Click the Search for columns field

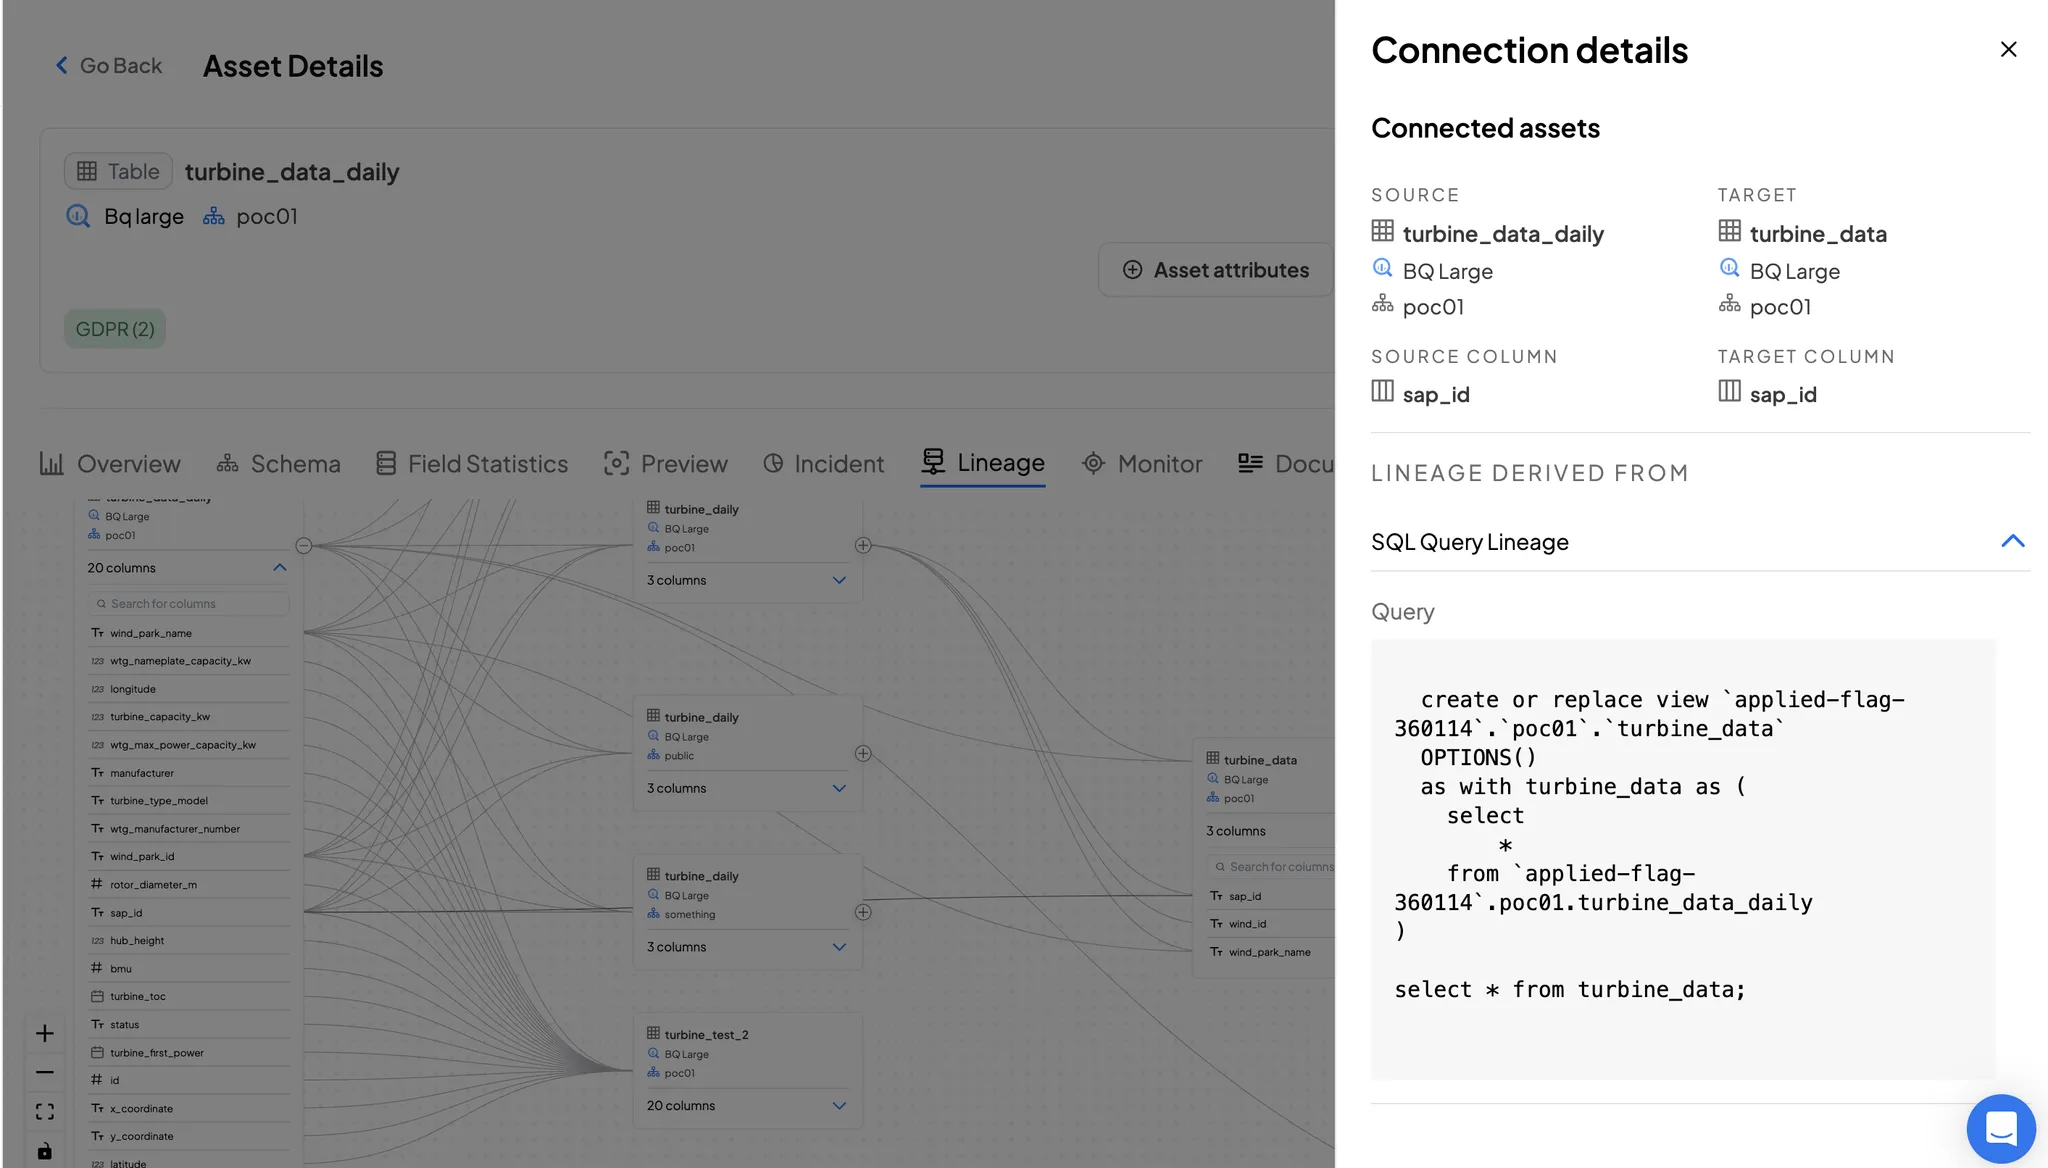click(190, 603)
